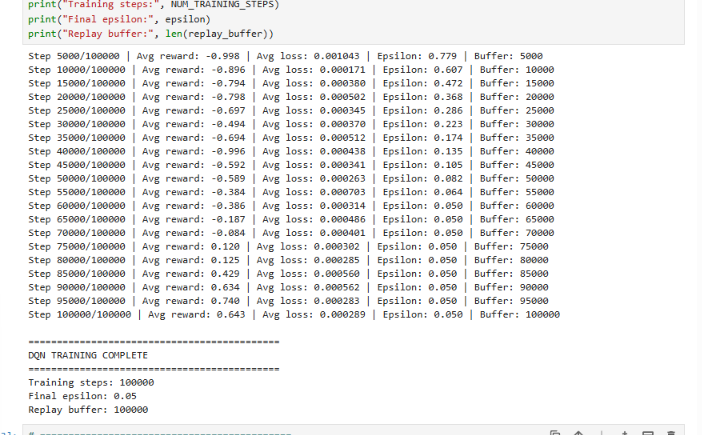Click the Epsilon value 0.105
The image size is (702, 435).
coord(448,165)
